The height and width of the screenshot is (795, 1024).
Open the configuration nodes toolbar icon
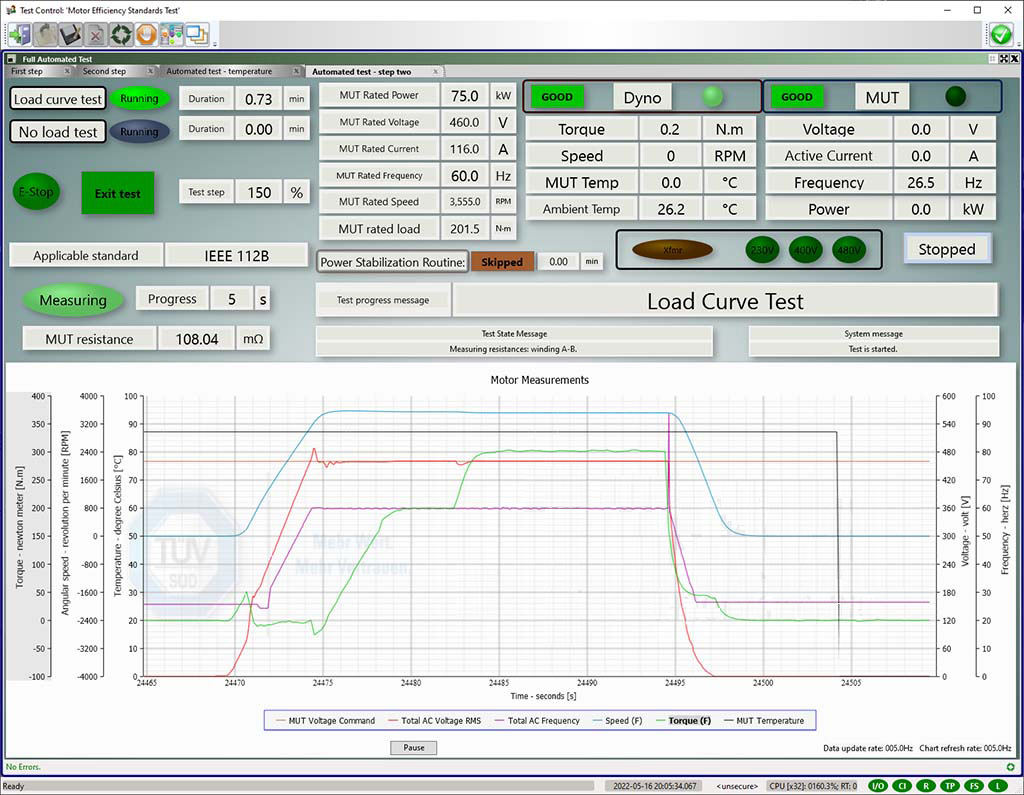tap(170, 33)
